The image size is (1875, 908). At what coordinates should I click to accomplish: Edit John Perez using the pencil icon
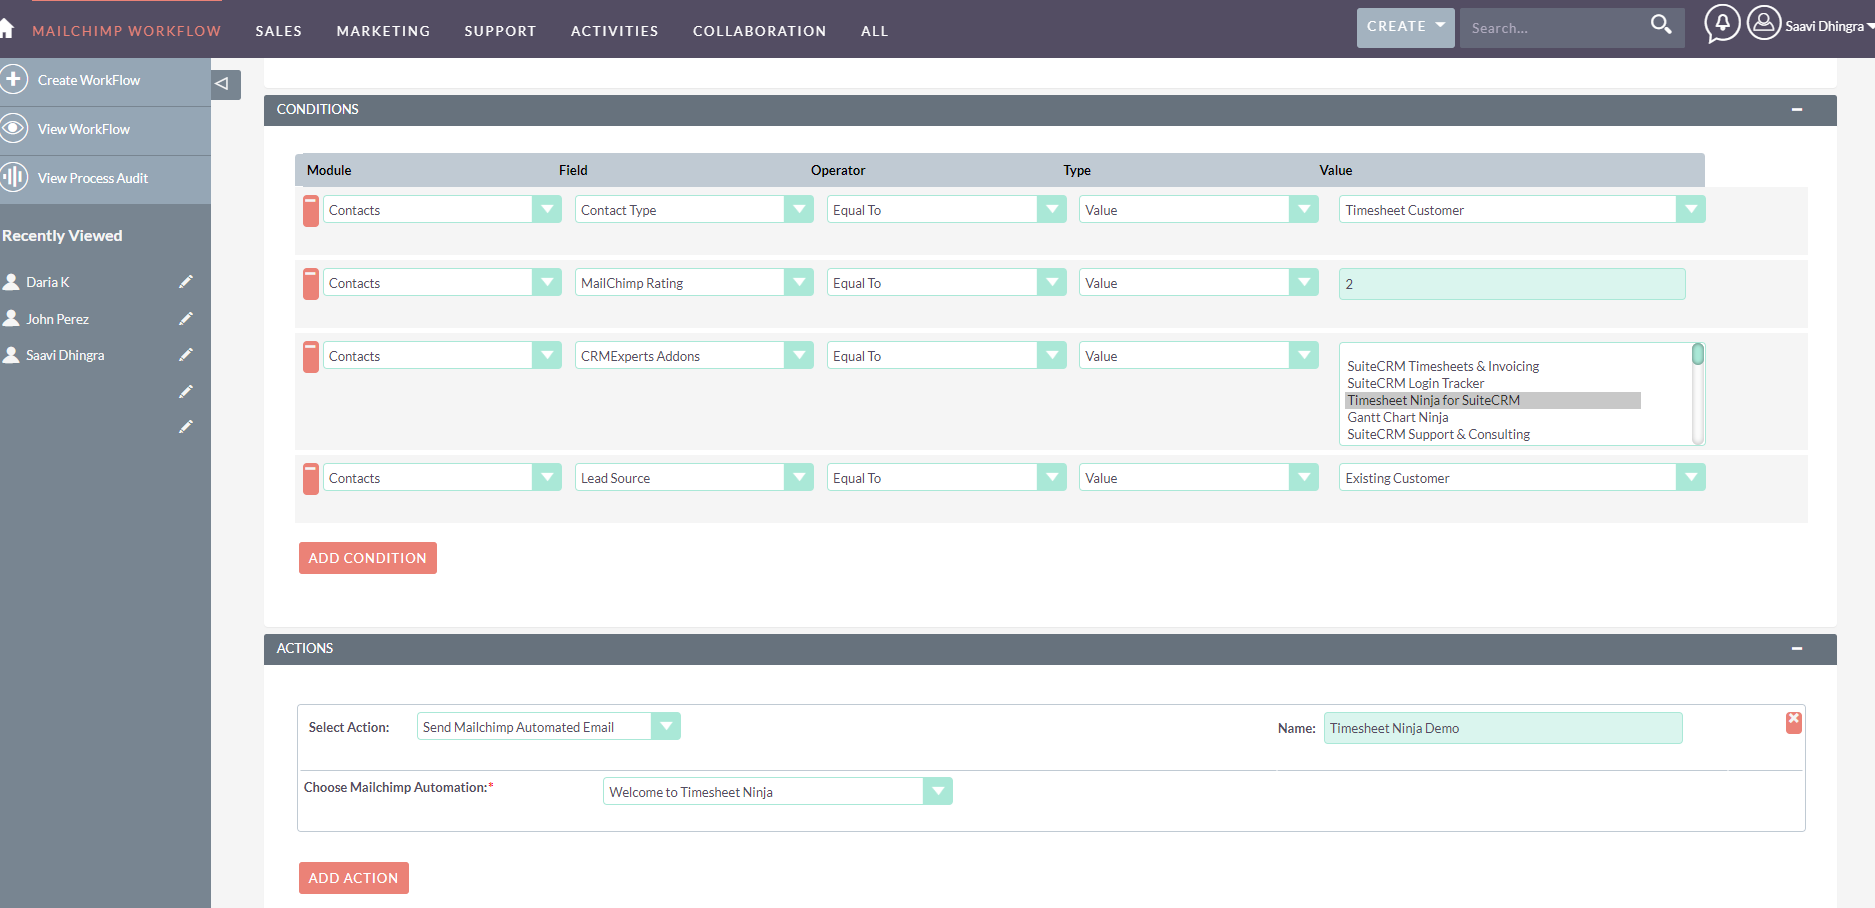186,319
